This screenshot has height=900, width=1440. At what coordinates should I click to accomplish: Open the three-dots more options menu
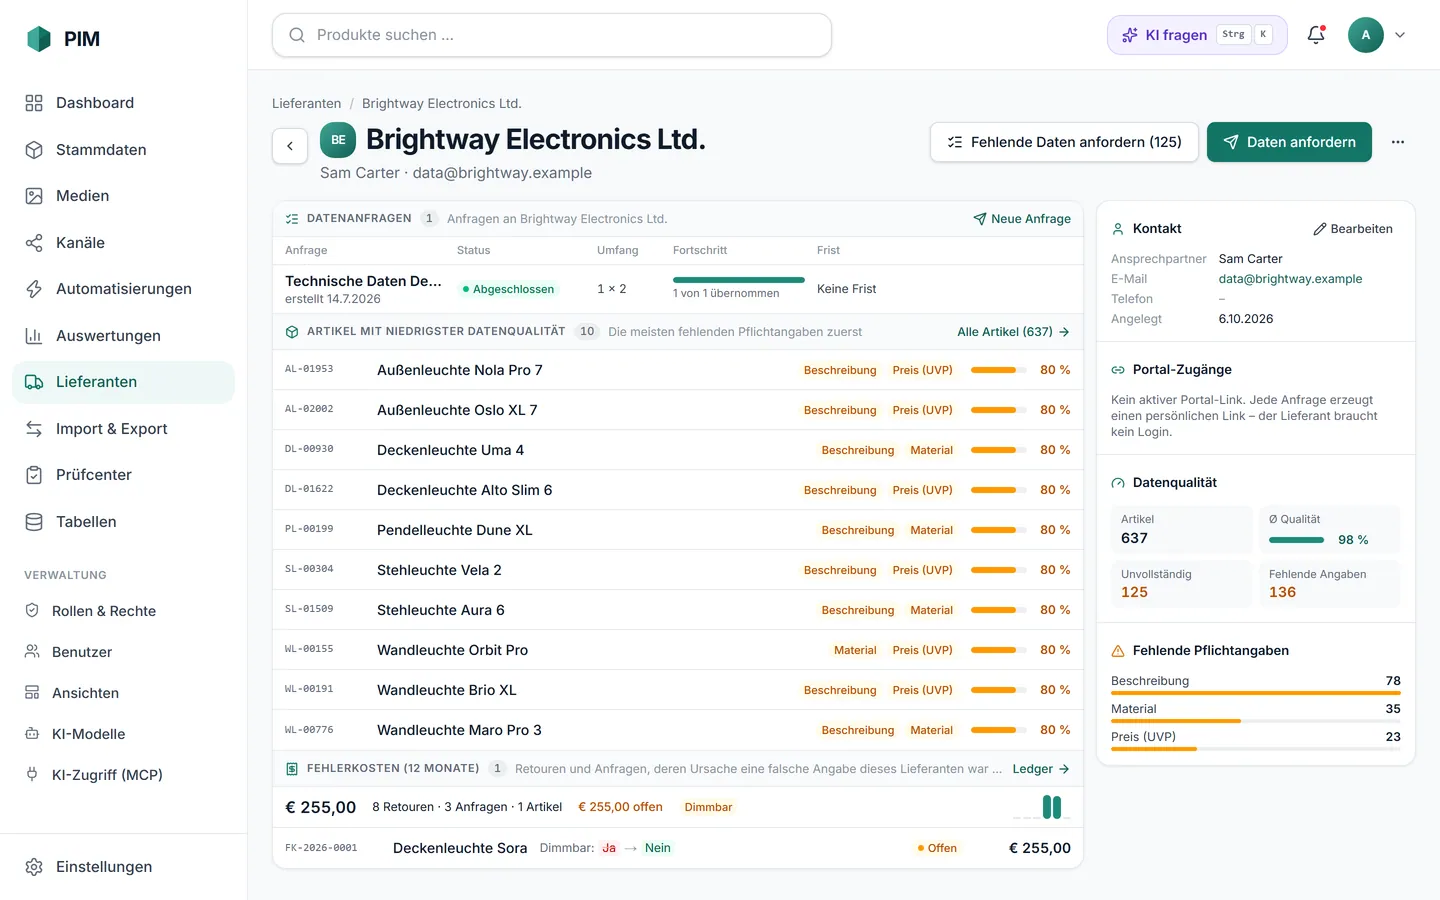[x=1398, y=142]
